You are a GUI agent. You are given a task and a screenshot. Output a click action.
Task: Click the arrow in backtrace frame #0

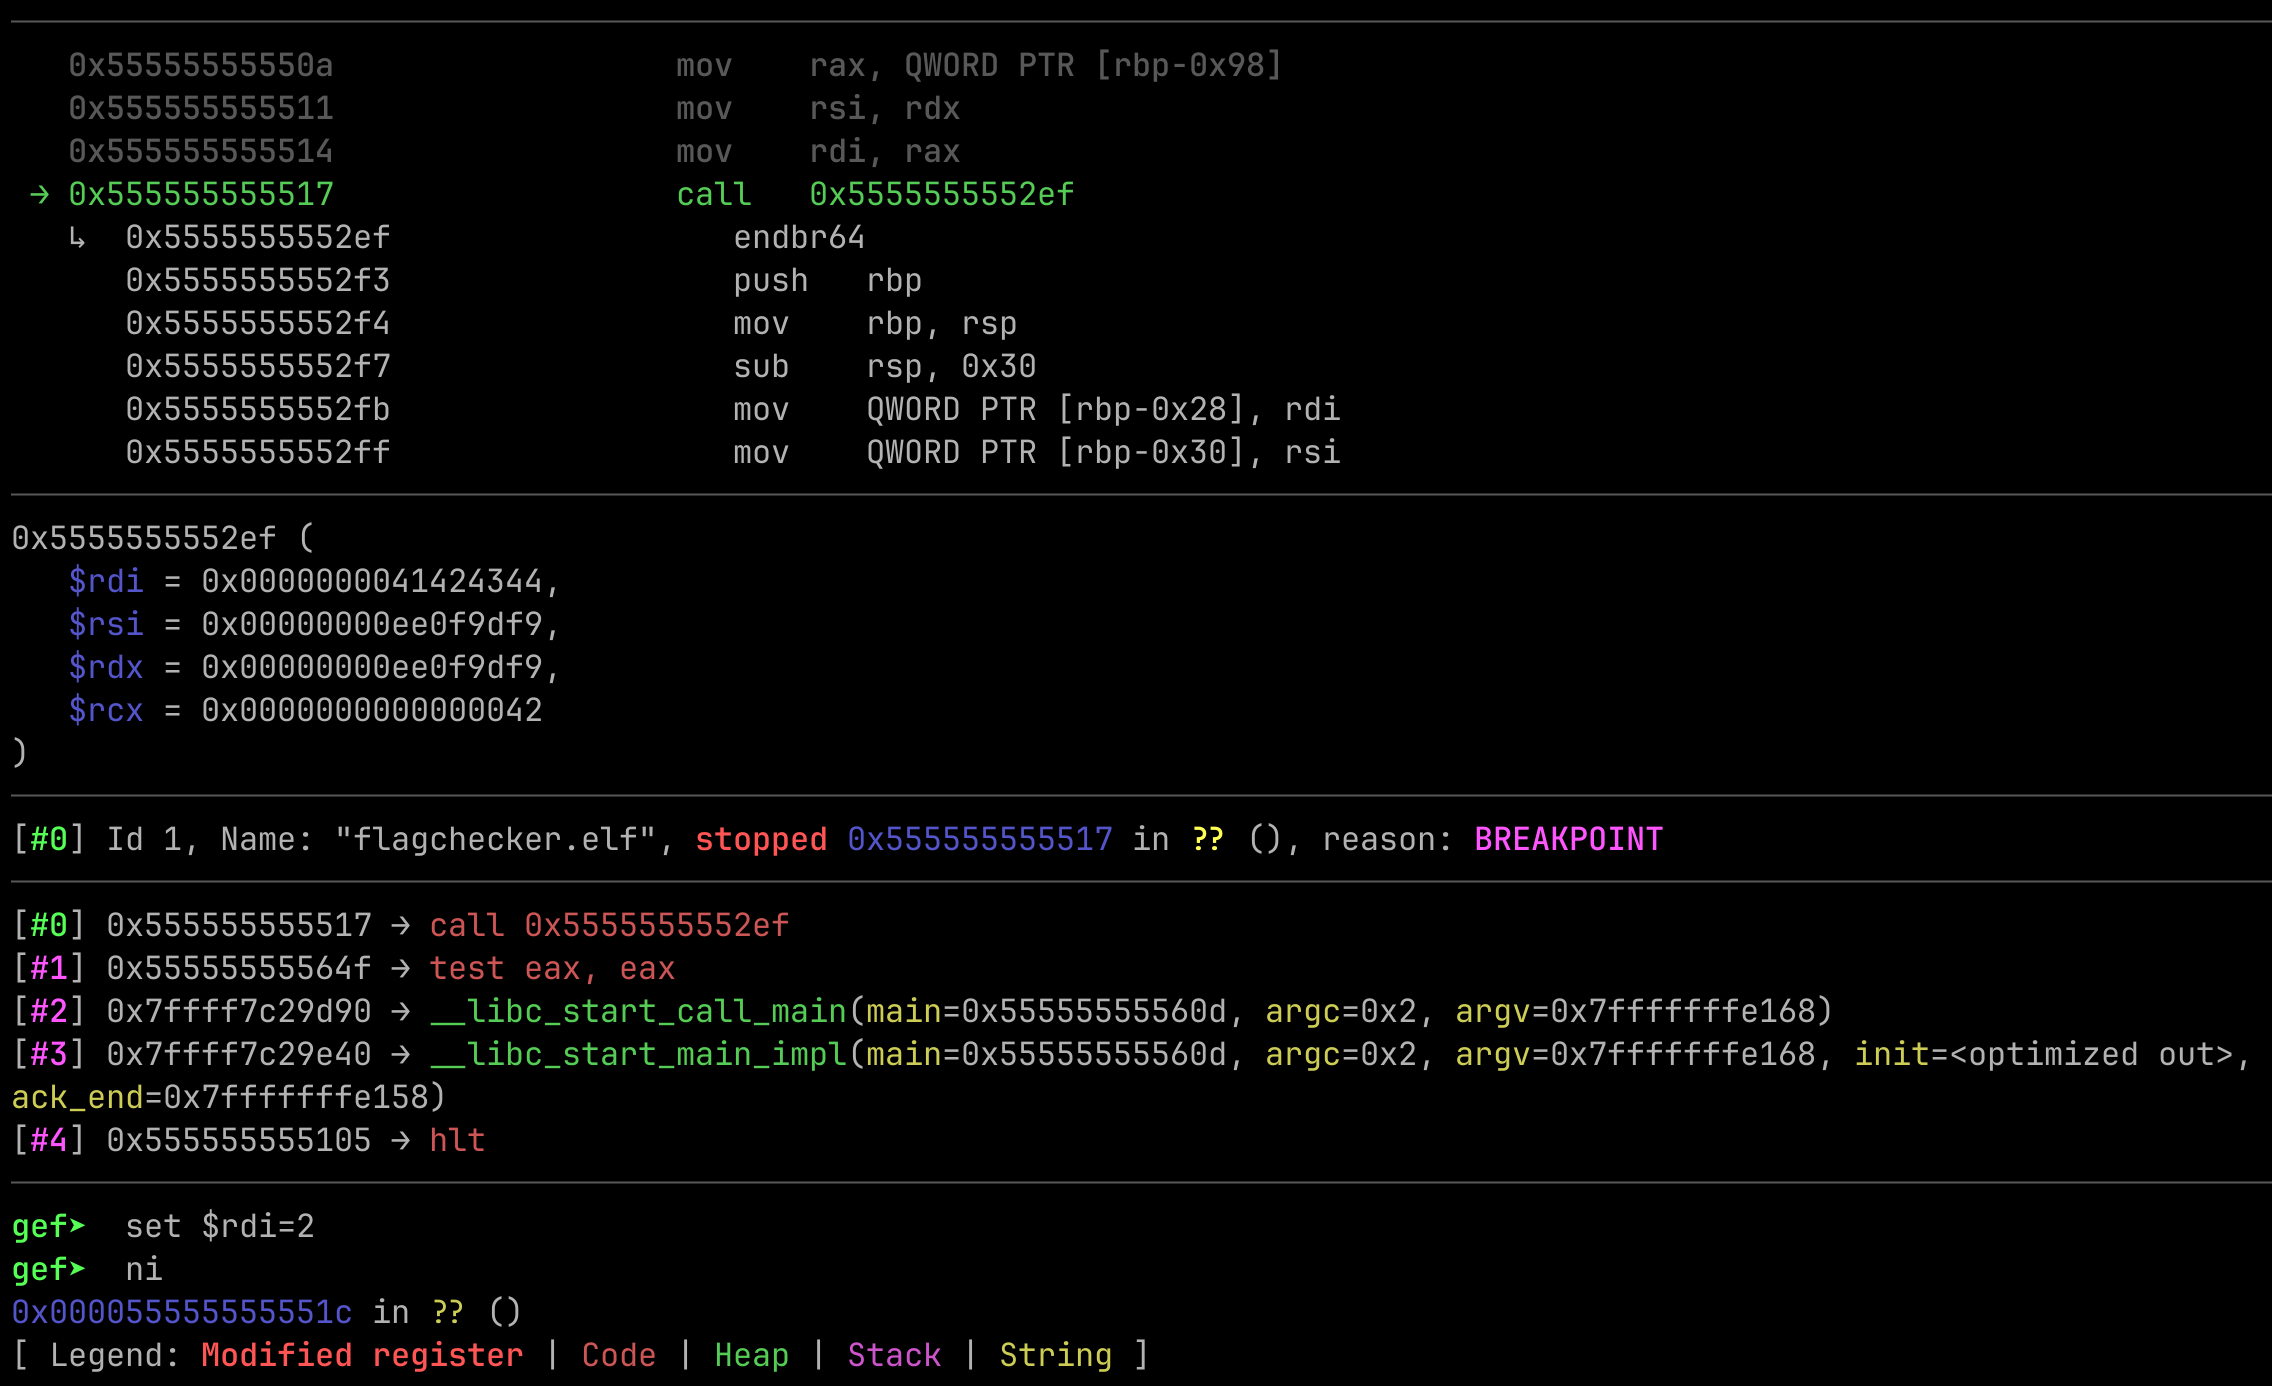coord(400,926)
